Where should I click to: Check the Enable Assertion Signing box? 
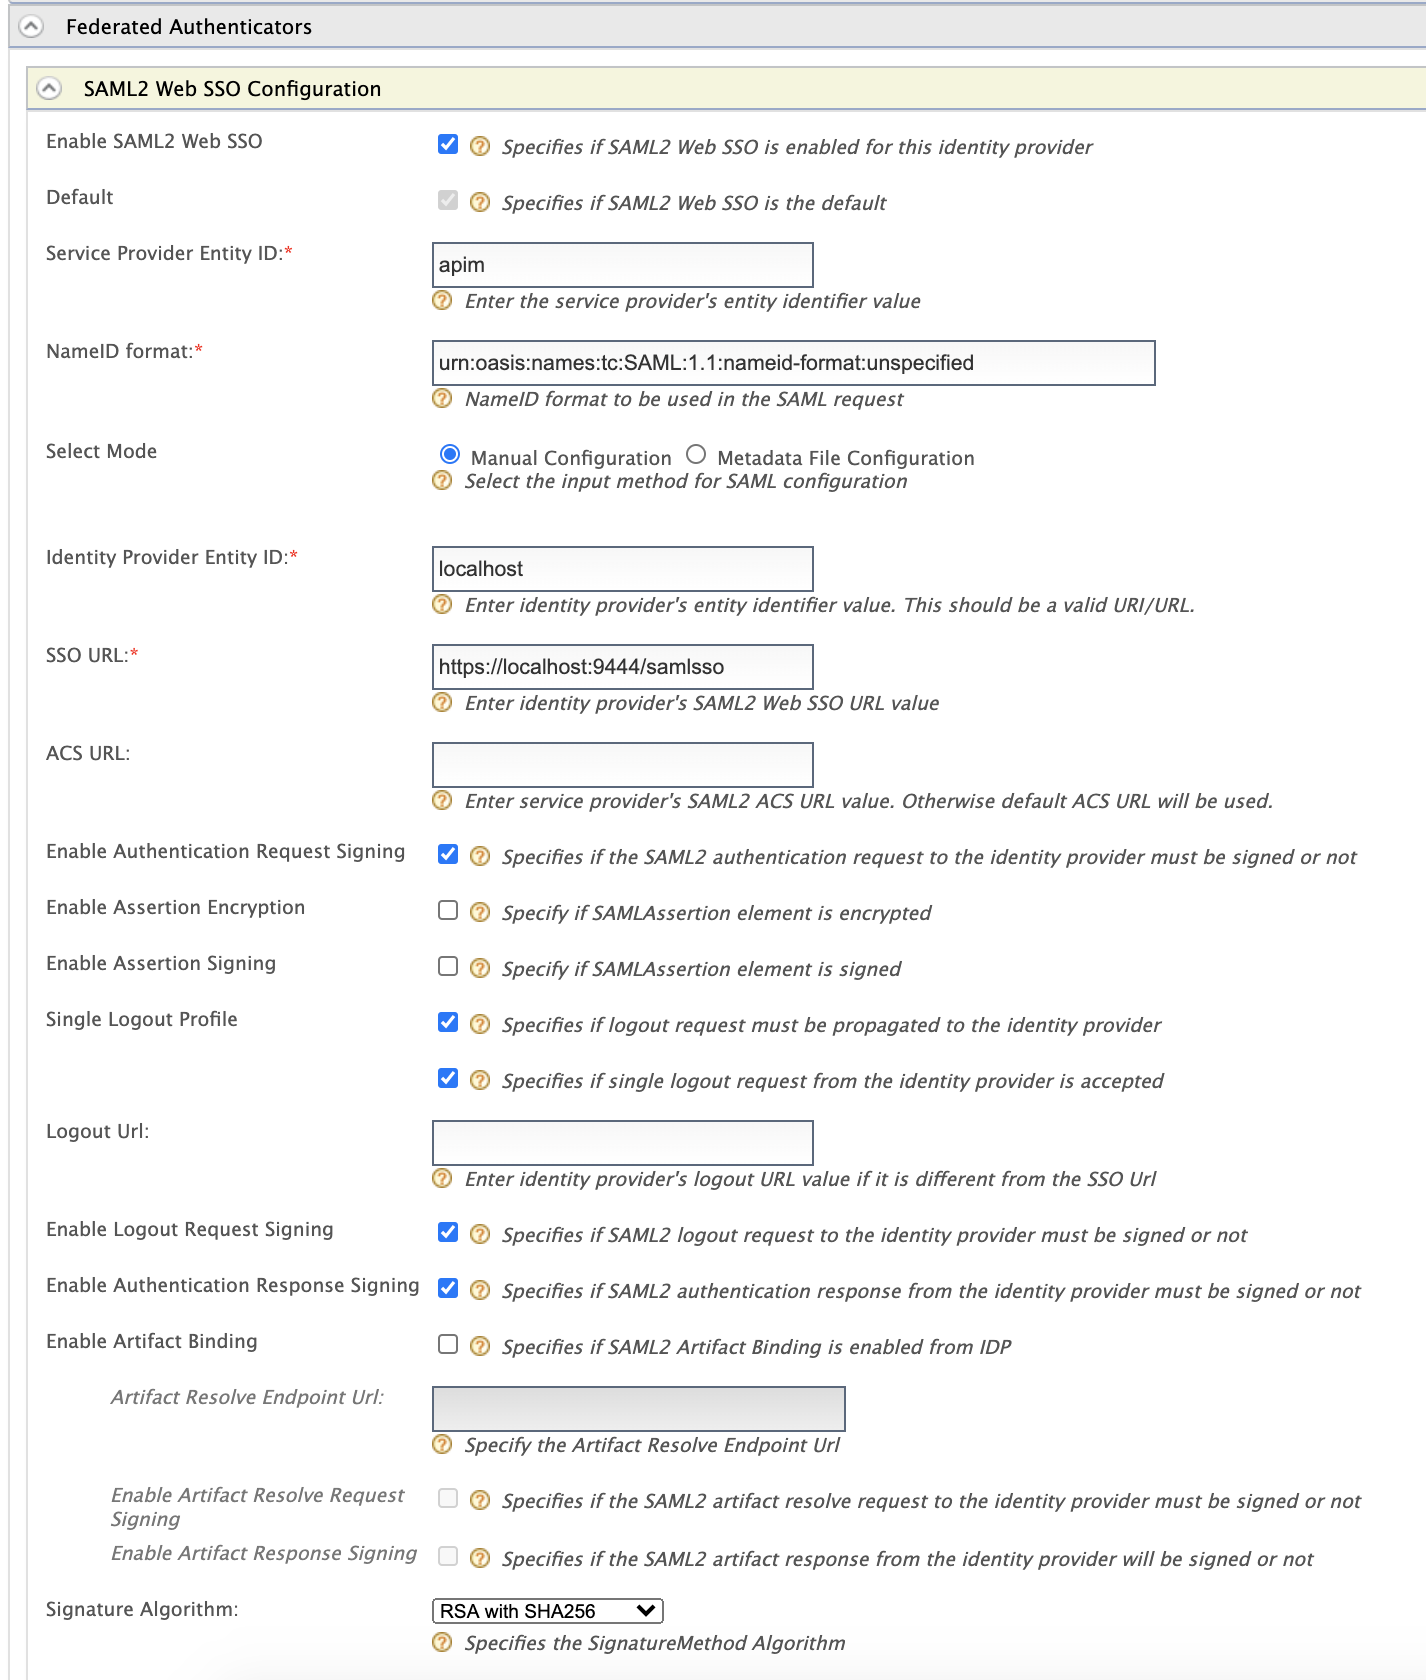[x=447, y=967]
